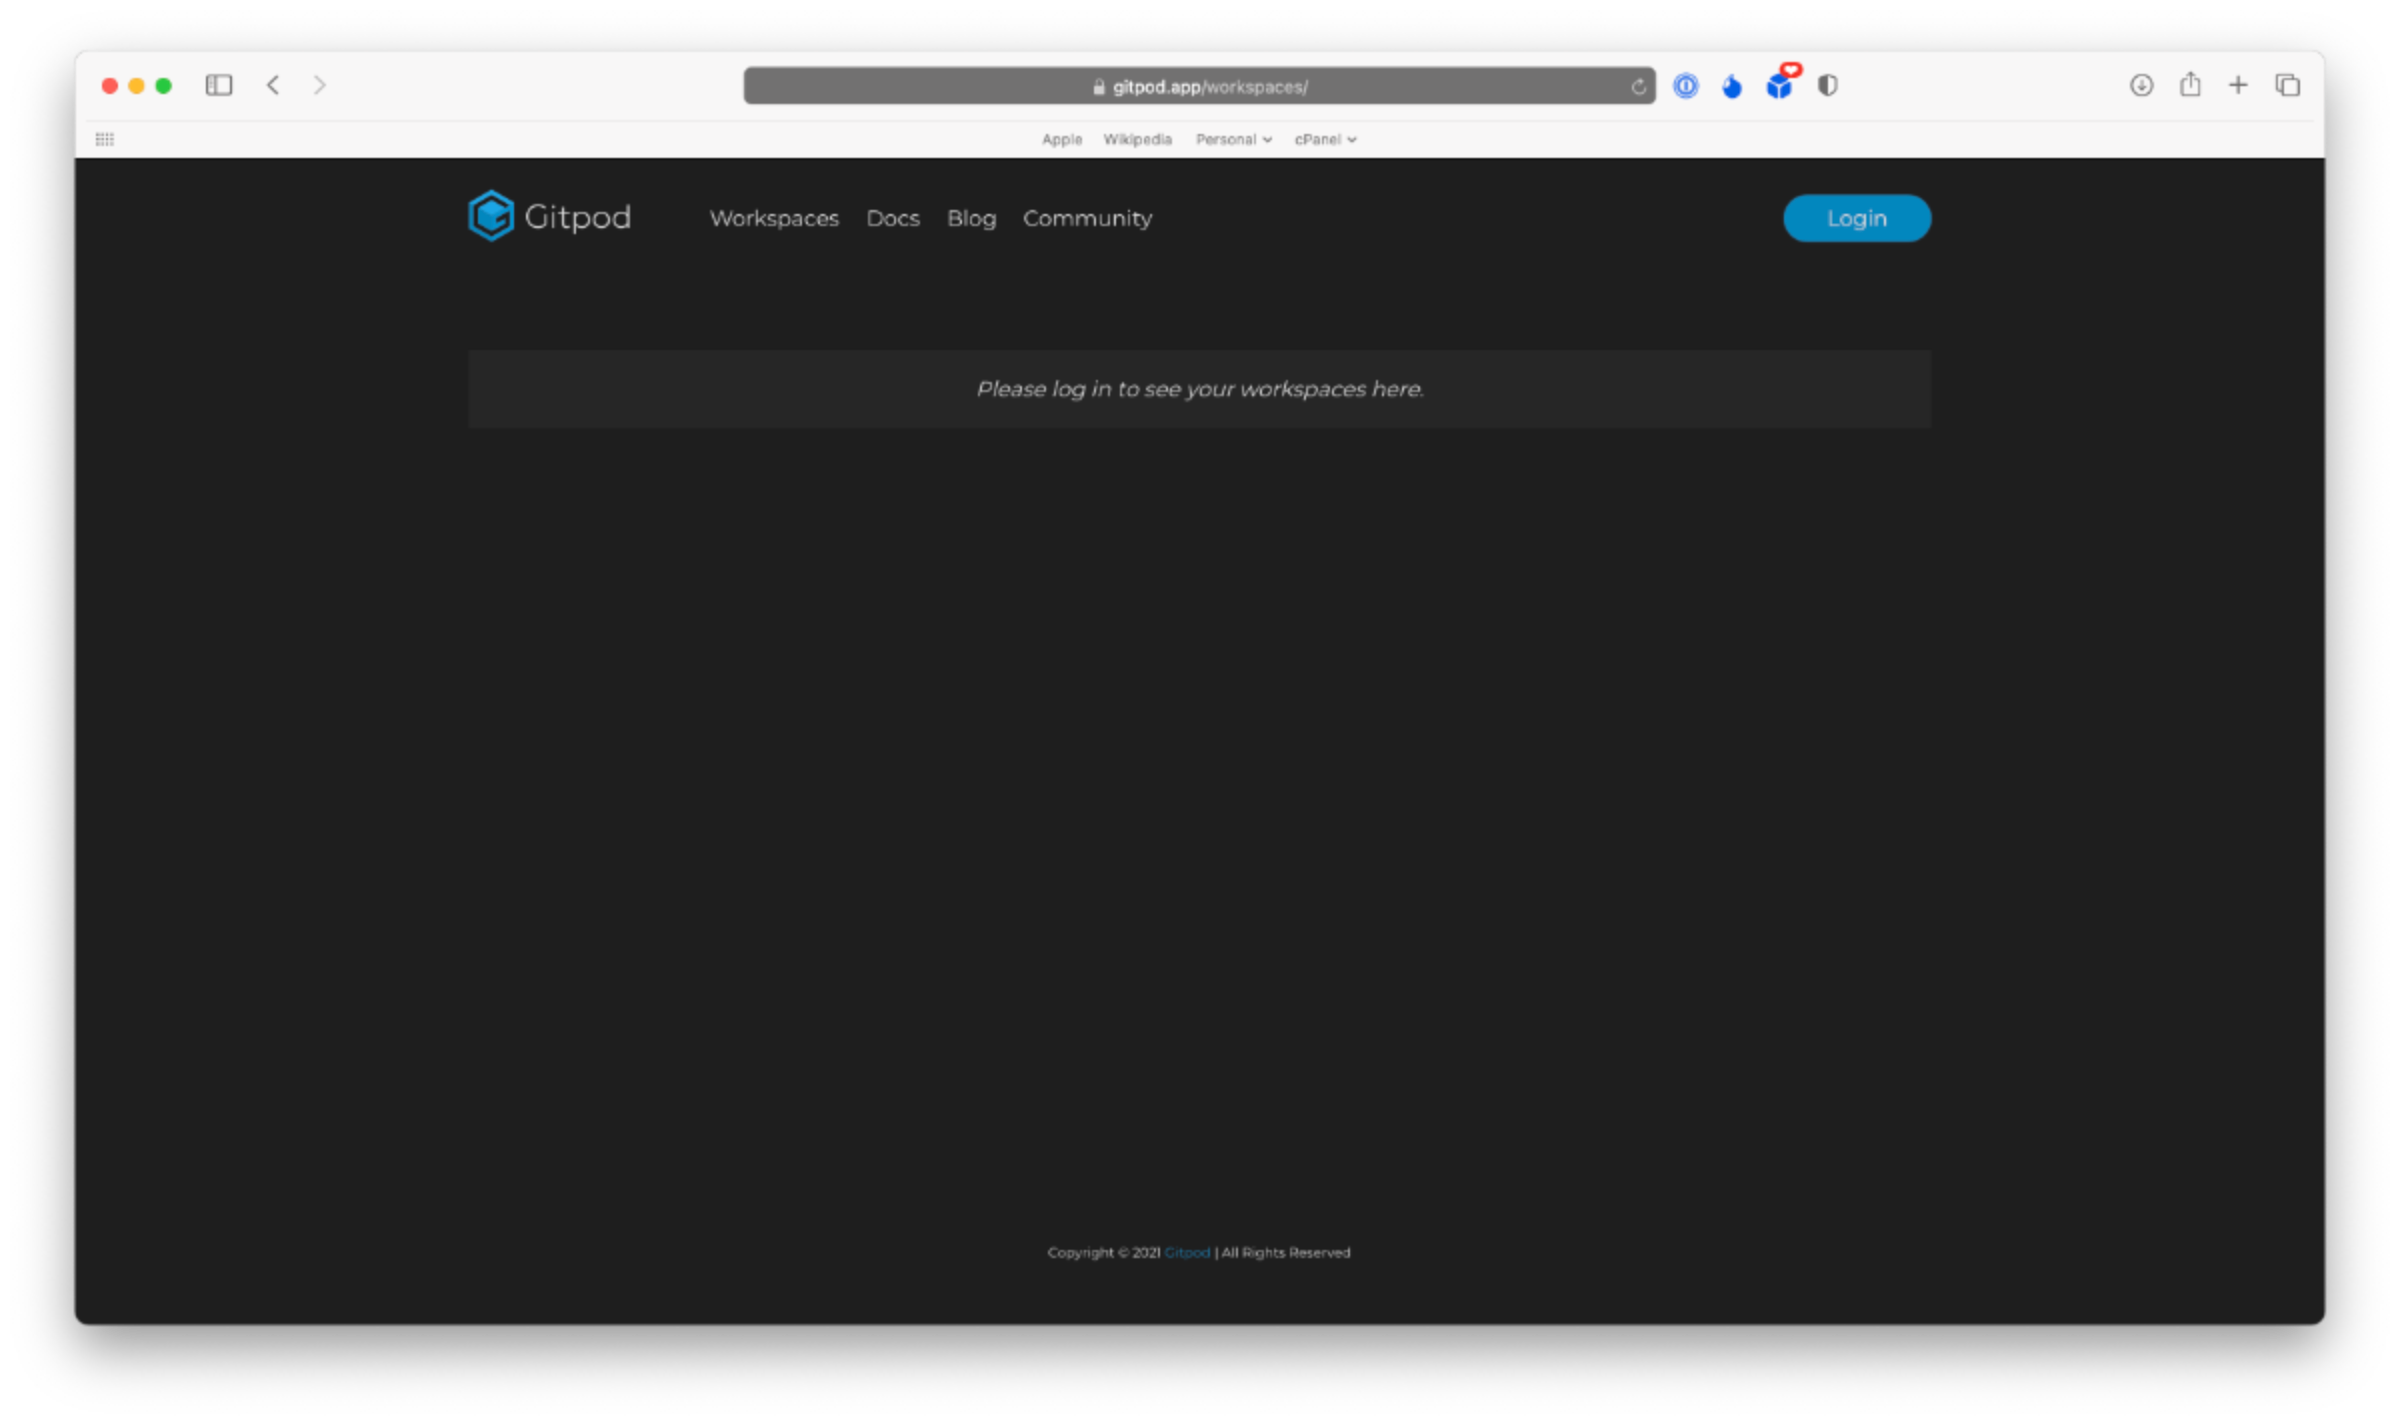This screenshot has width=2400, height=1424.
Task: Go back with the back arrow
Action: tap(273, 85)
